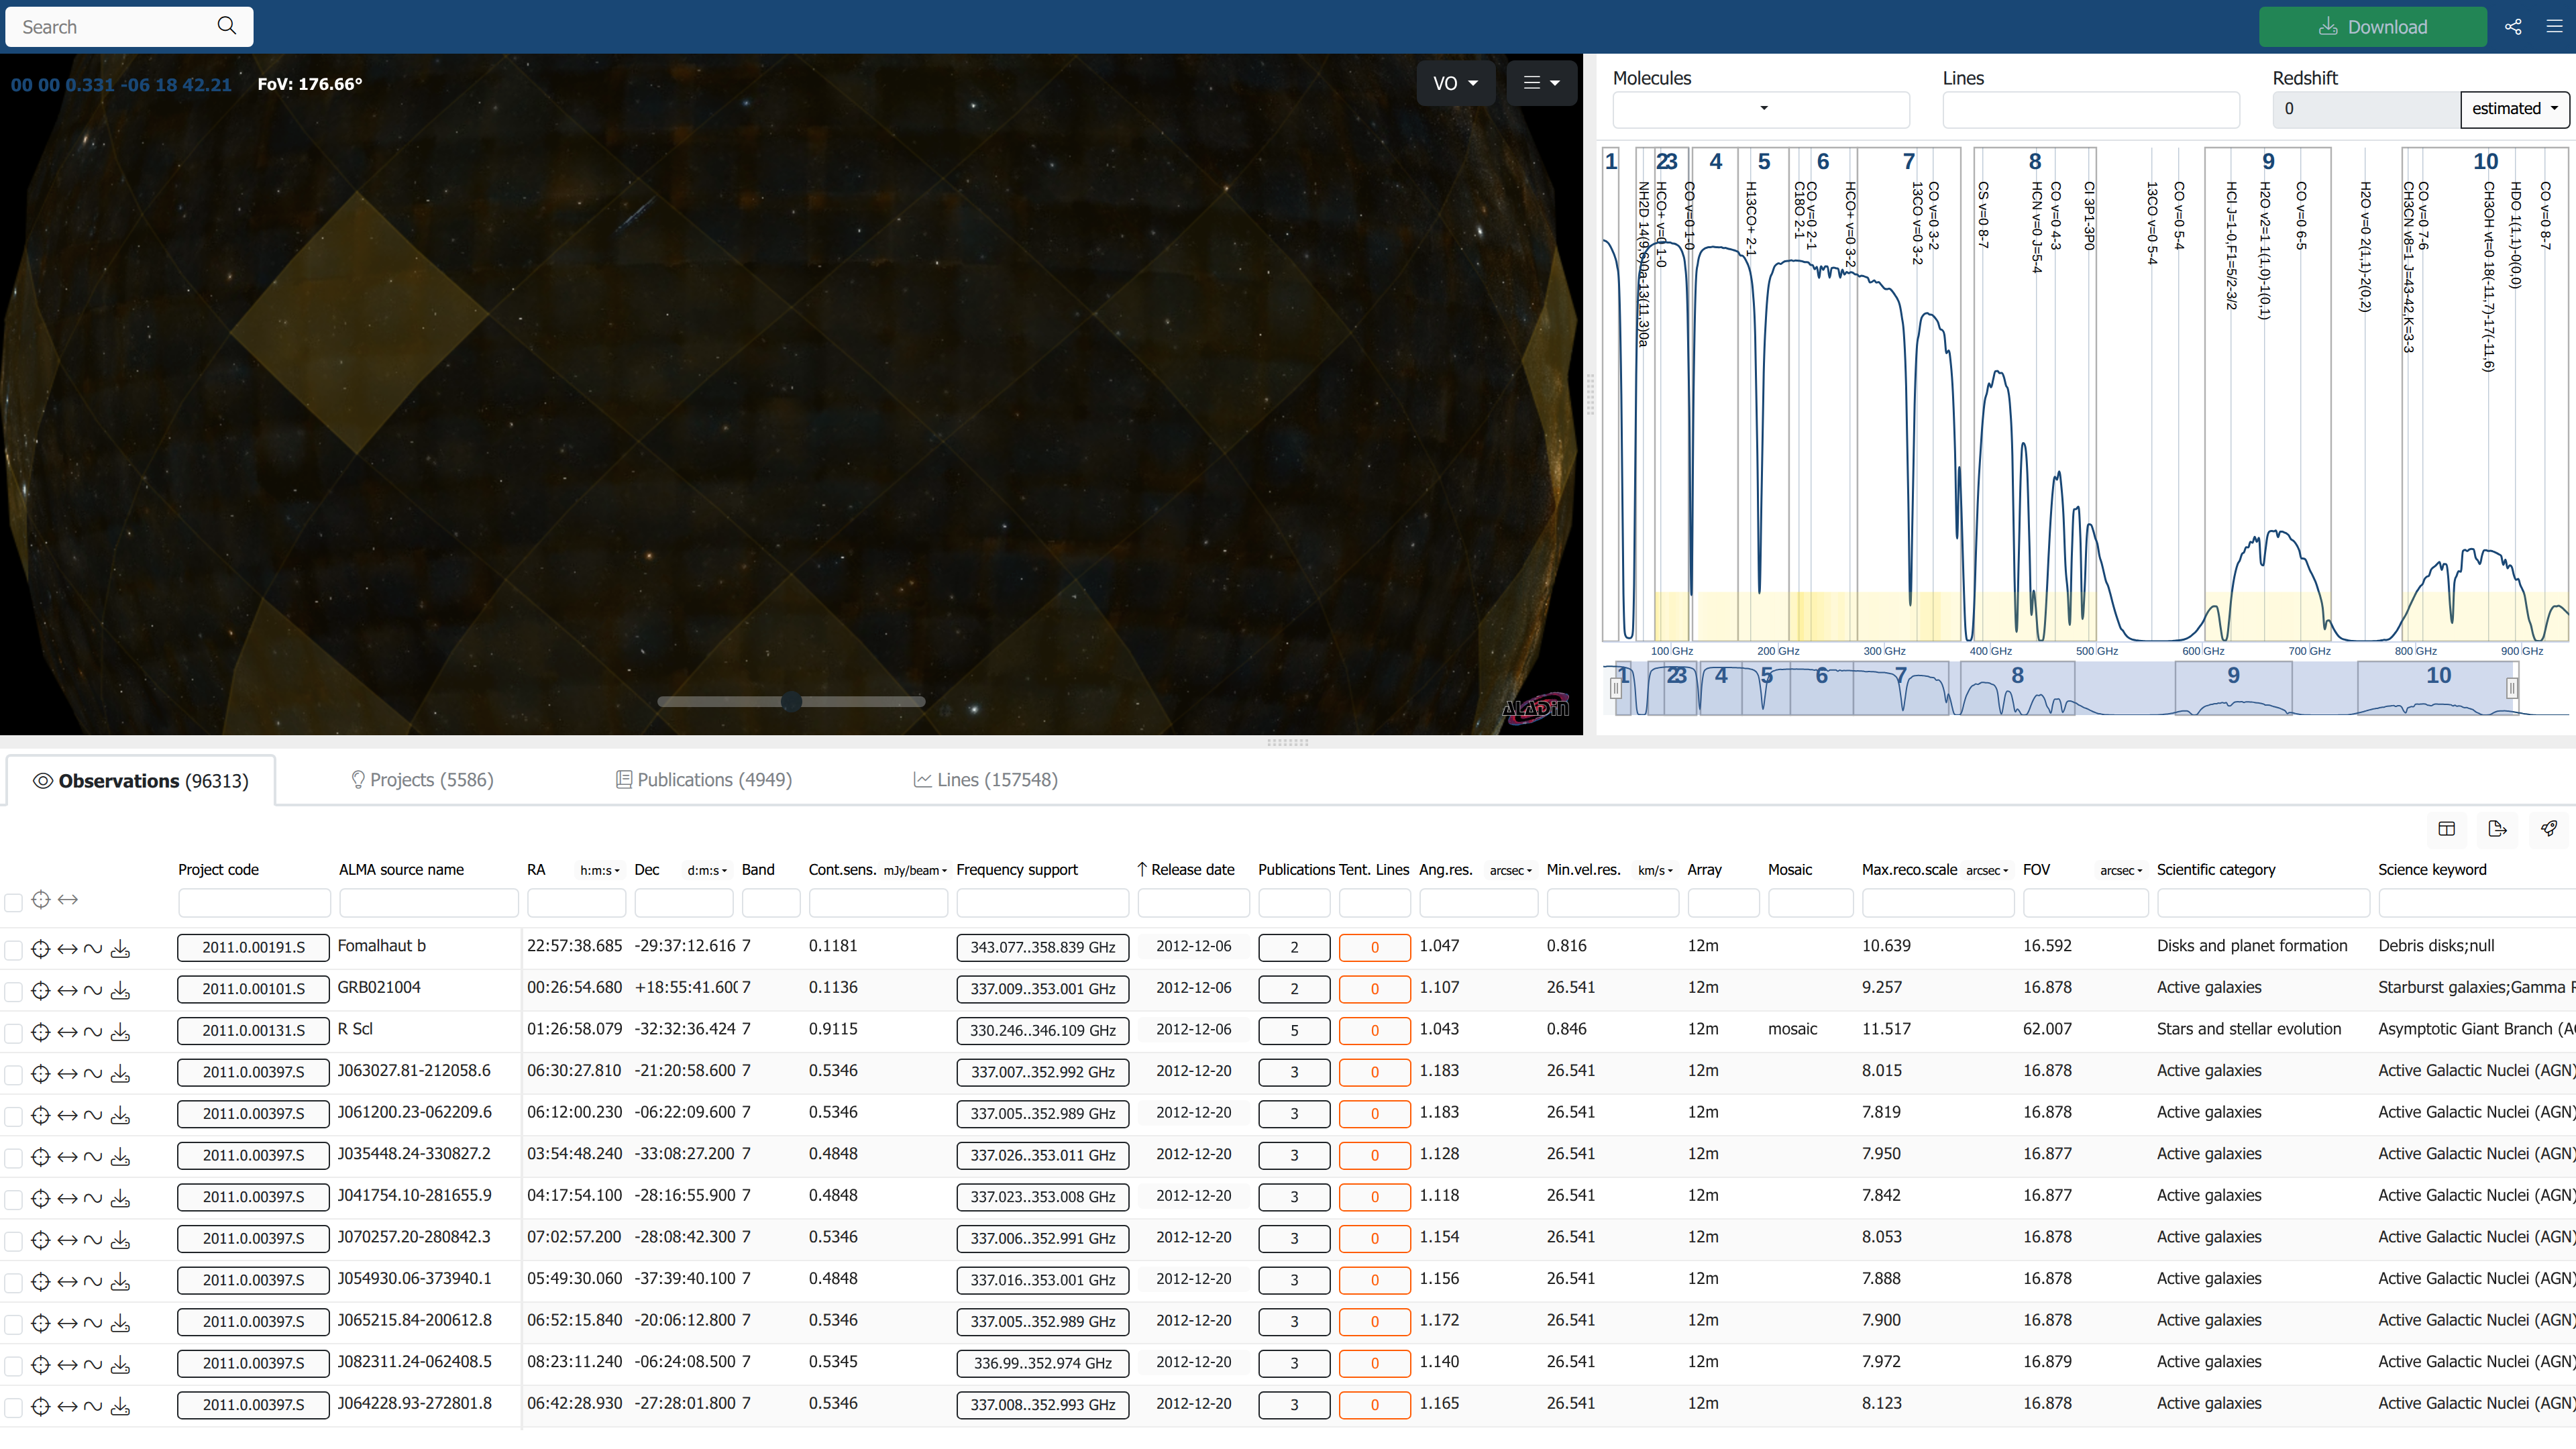Click right handle of frequency range selector
Image resolution: width=2576 pixels, height=1449 pixels.
pyautogui.click(x=2511, y=688)
